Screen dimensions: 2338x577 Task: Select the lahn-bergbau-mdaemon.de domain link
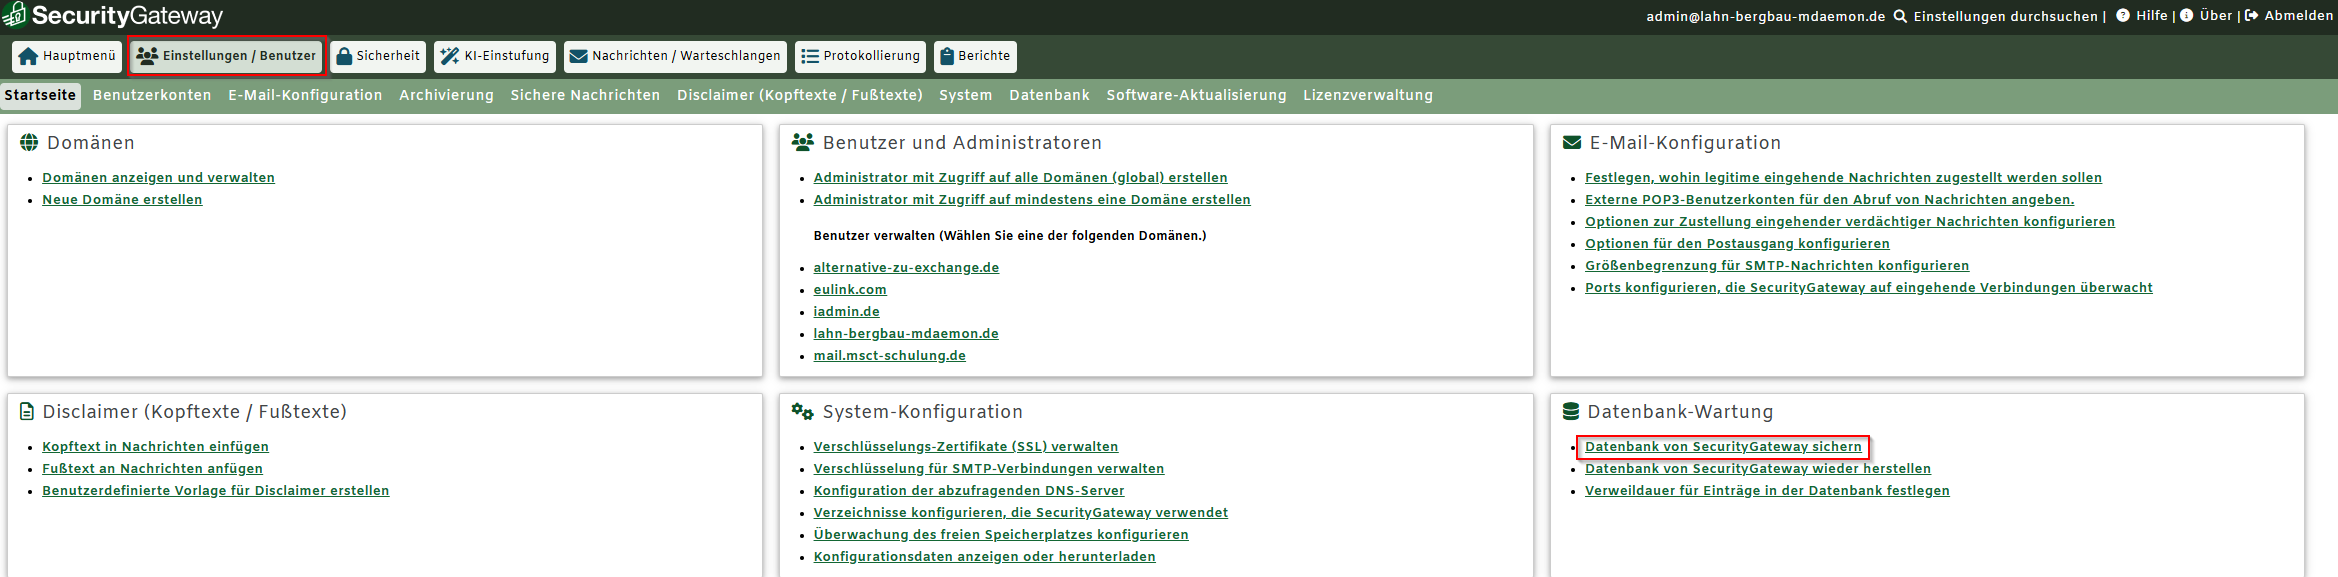(905, 334)
